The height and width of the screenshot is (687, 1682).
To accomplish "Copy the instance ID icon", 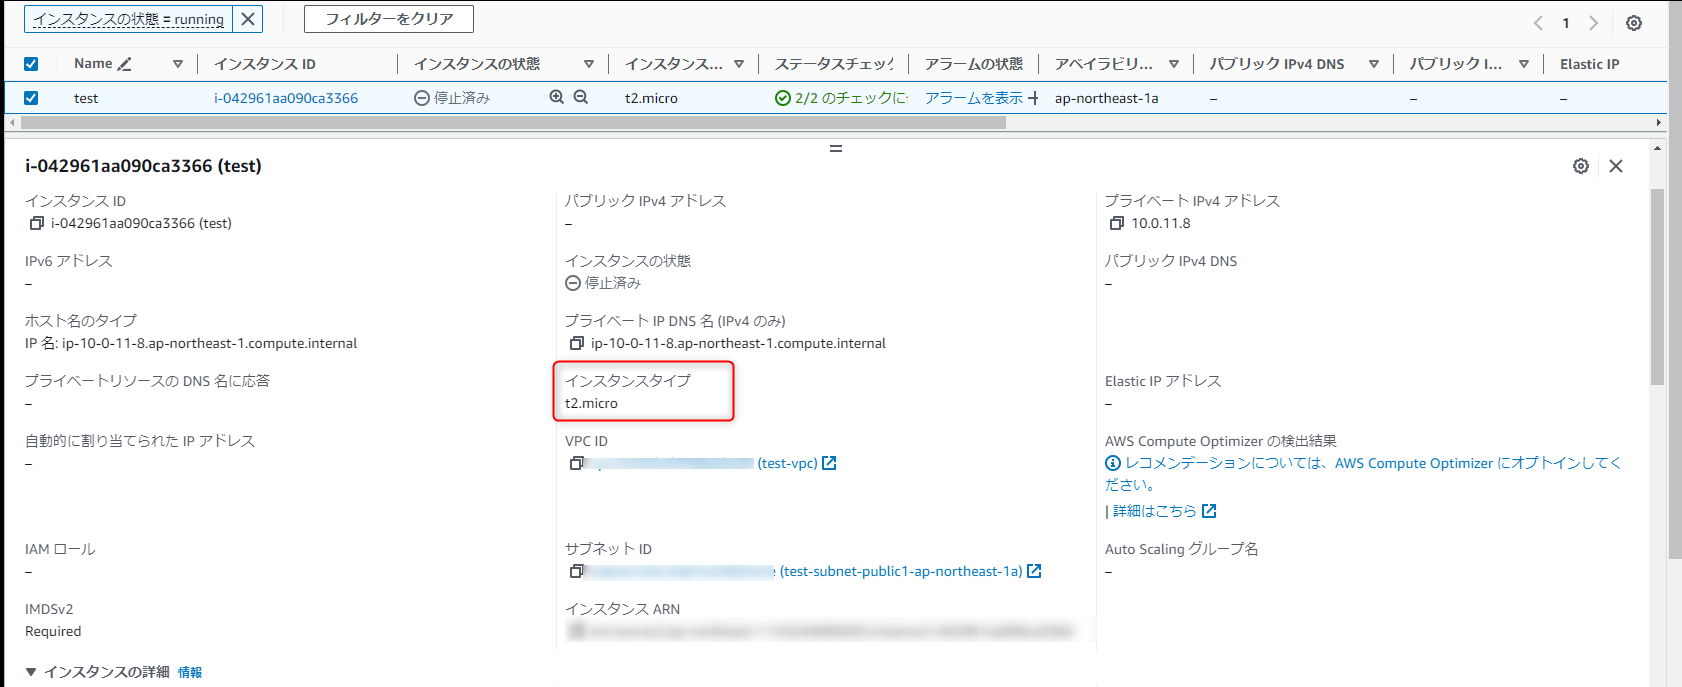I will (x=37, y=223).
